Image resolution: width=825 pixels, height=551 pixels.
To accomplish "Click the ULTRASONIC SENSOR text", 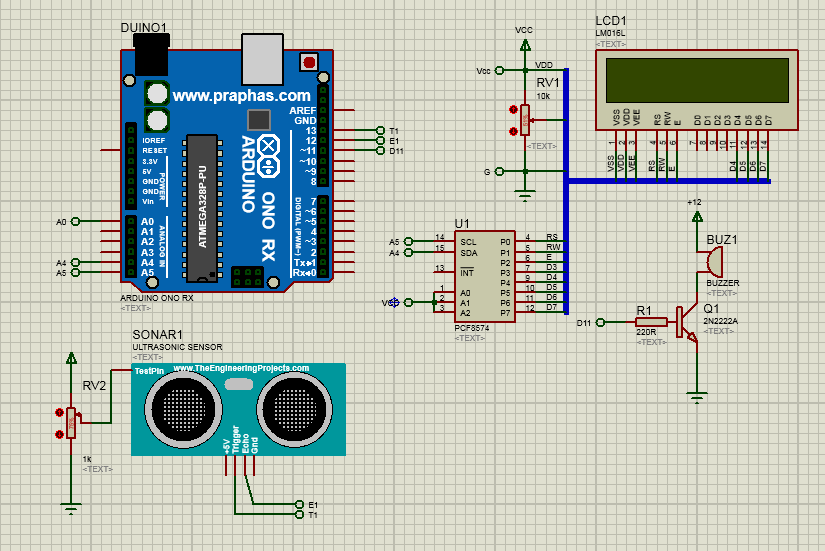I will (177, 347).
